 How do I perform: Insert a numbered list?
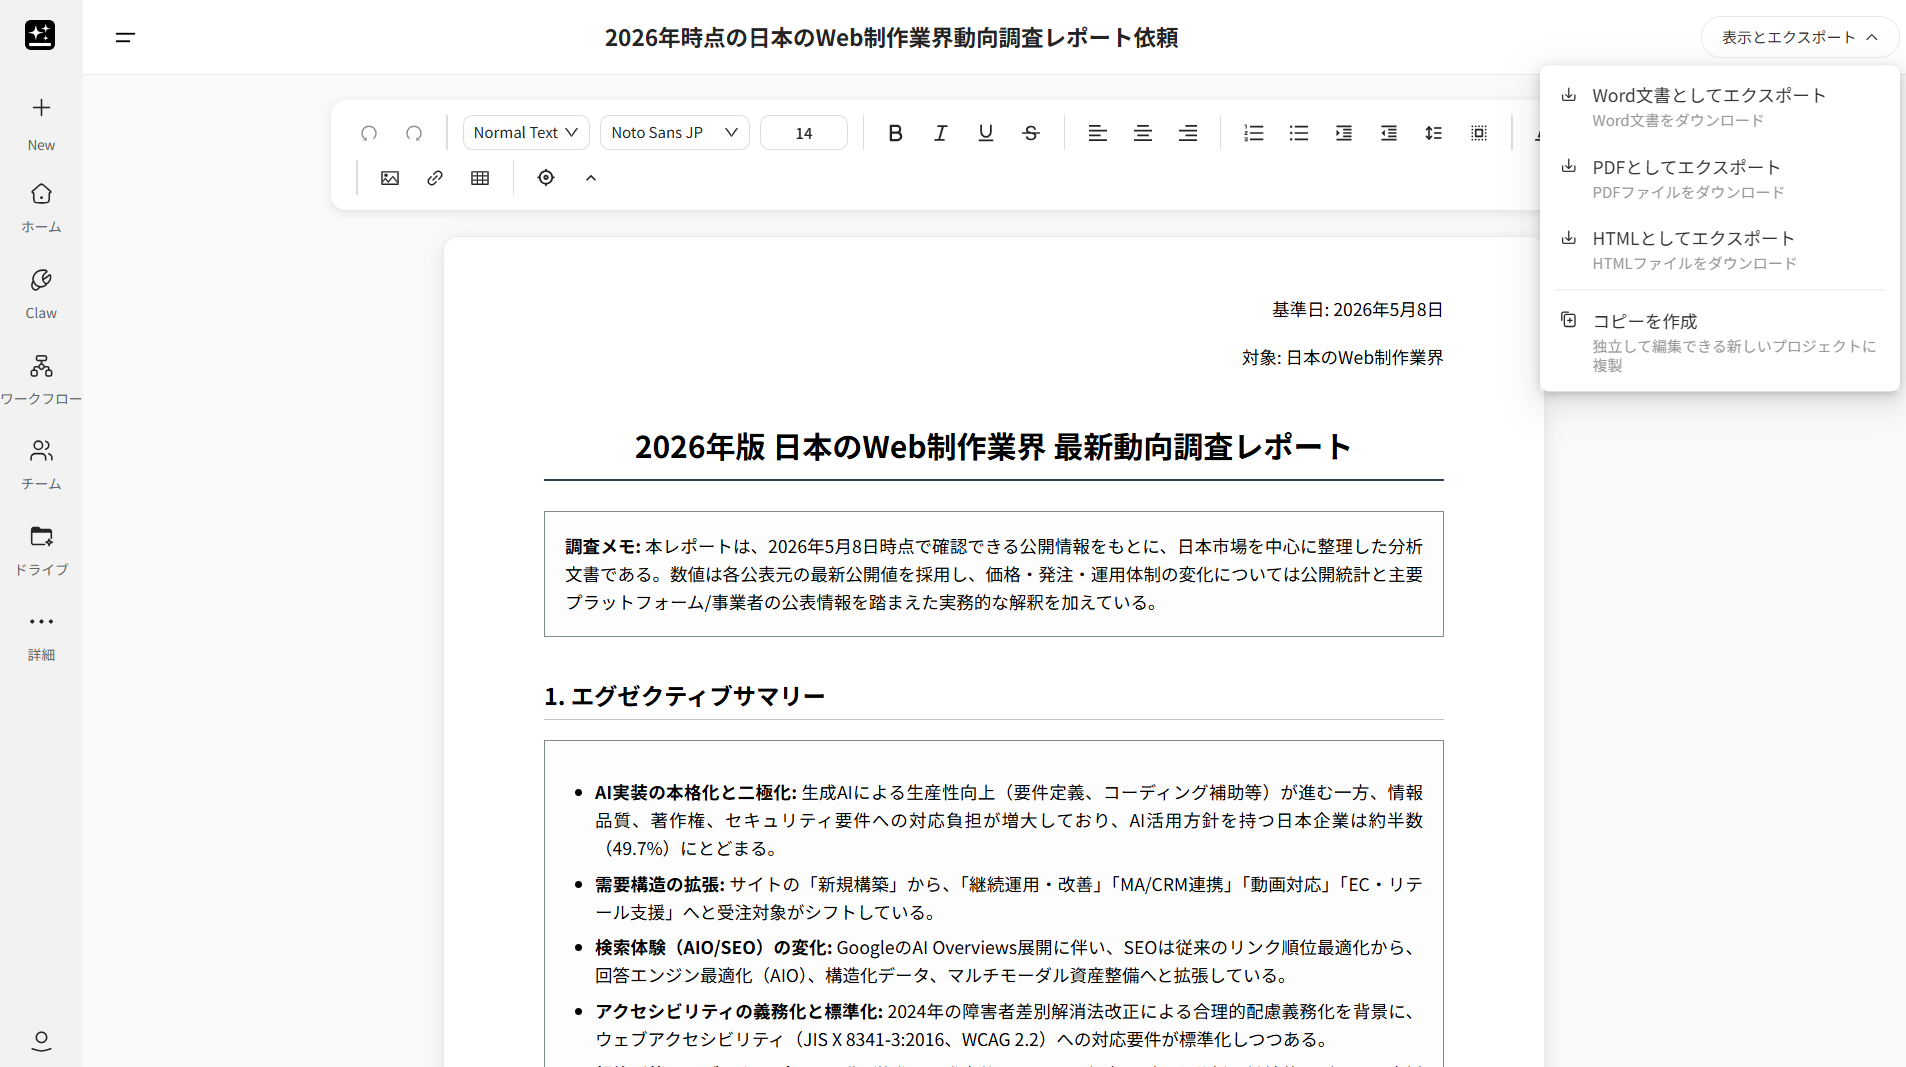click(x=1253, y=133)
